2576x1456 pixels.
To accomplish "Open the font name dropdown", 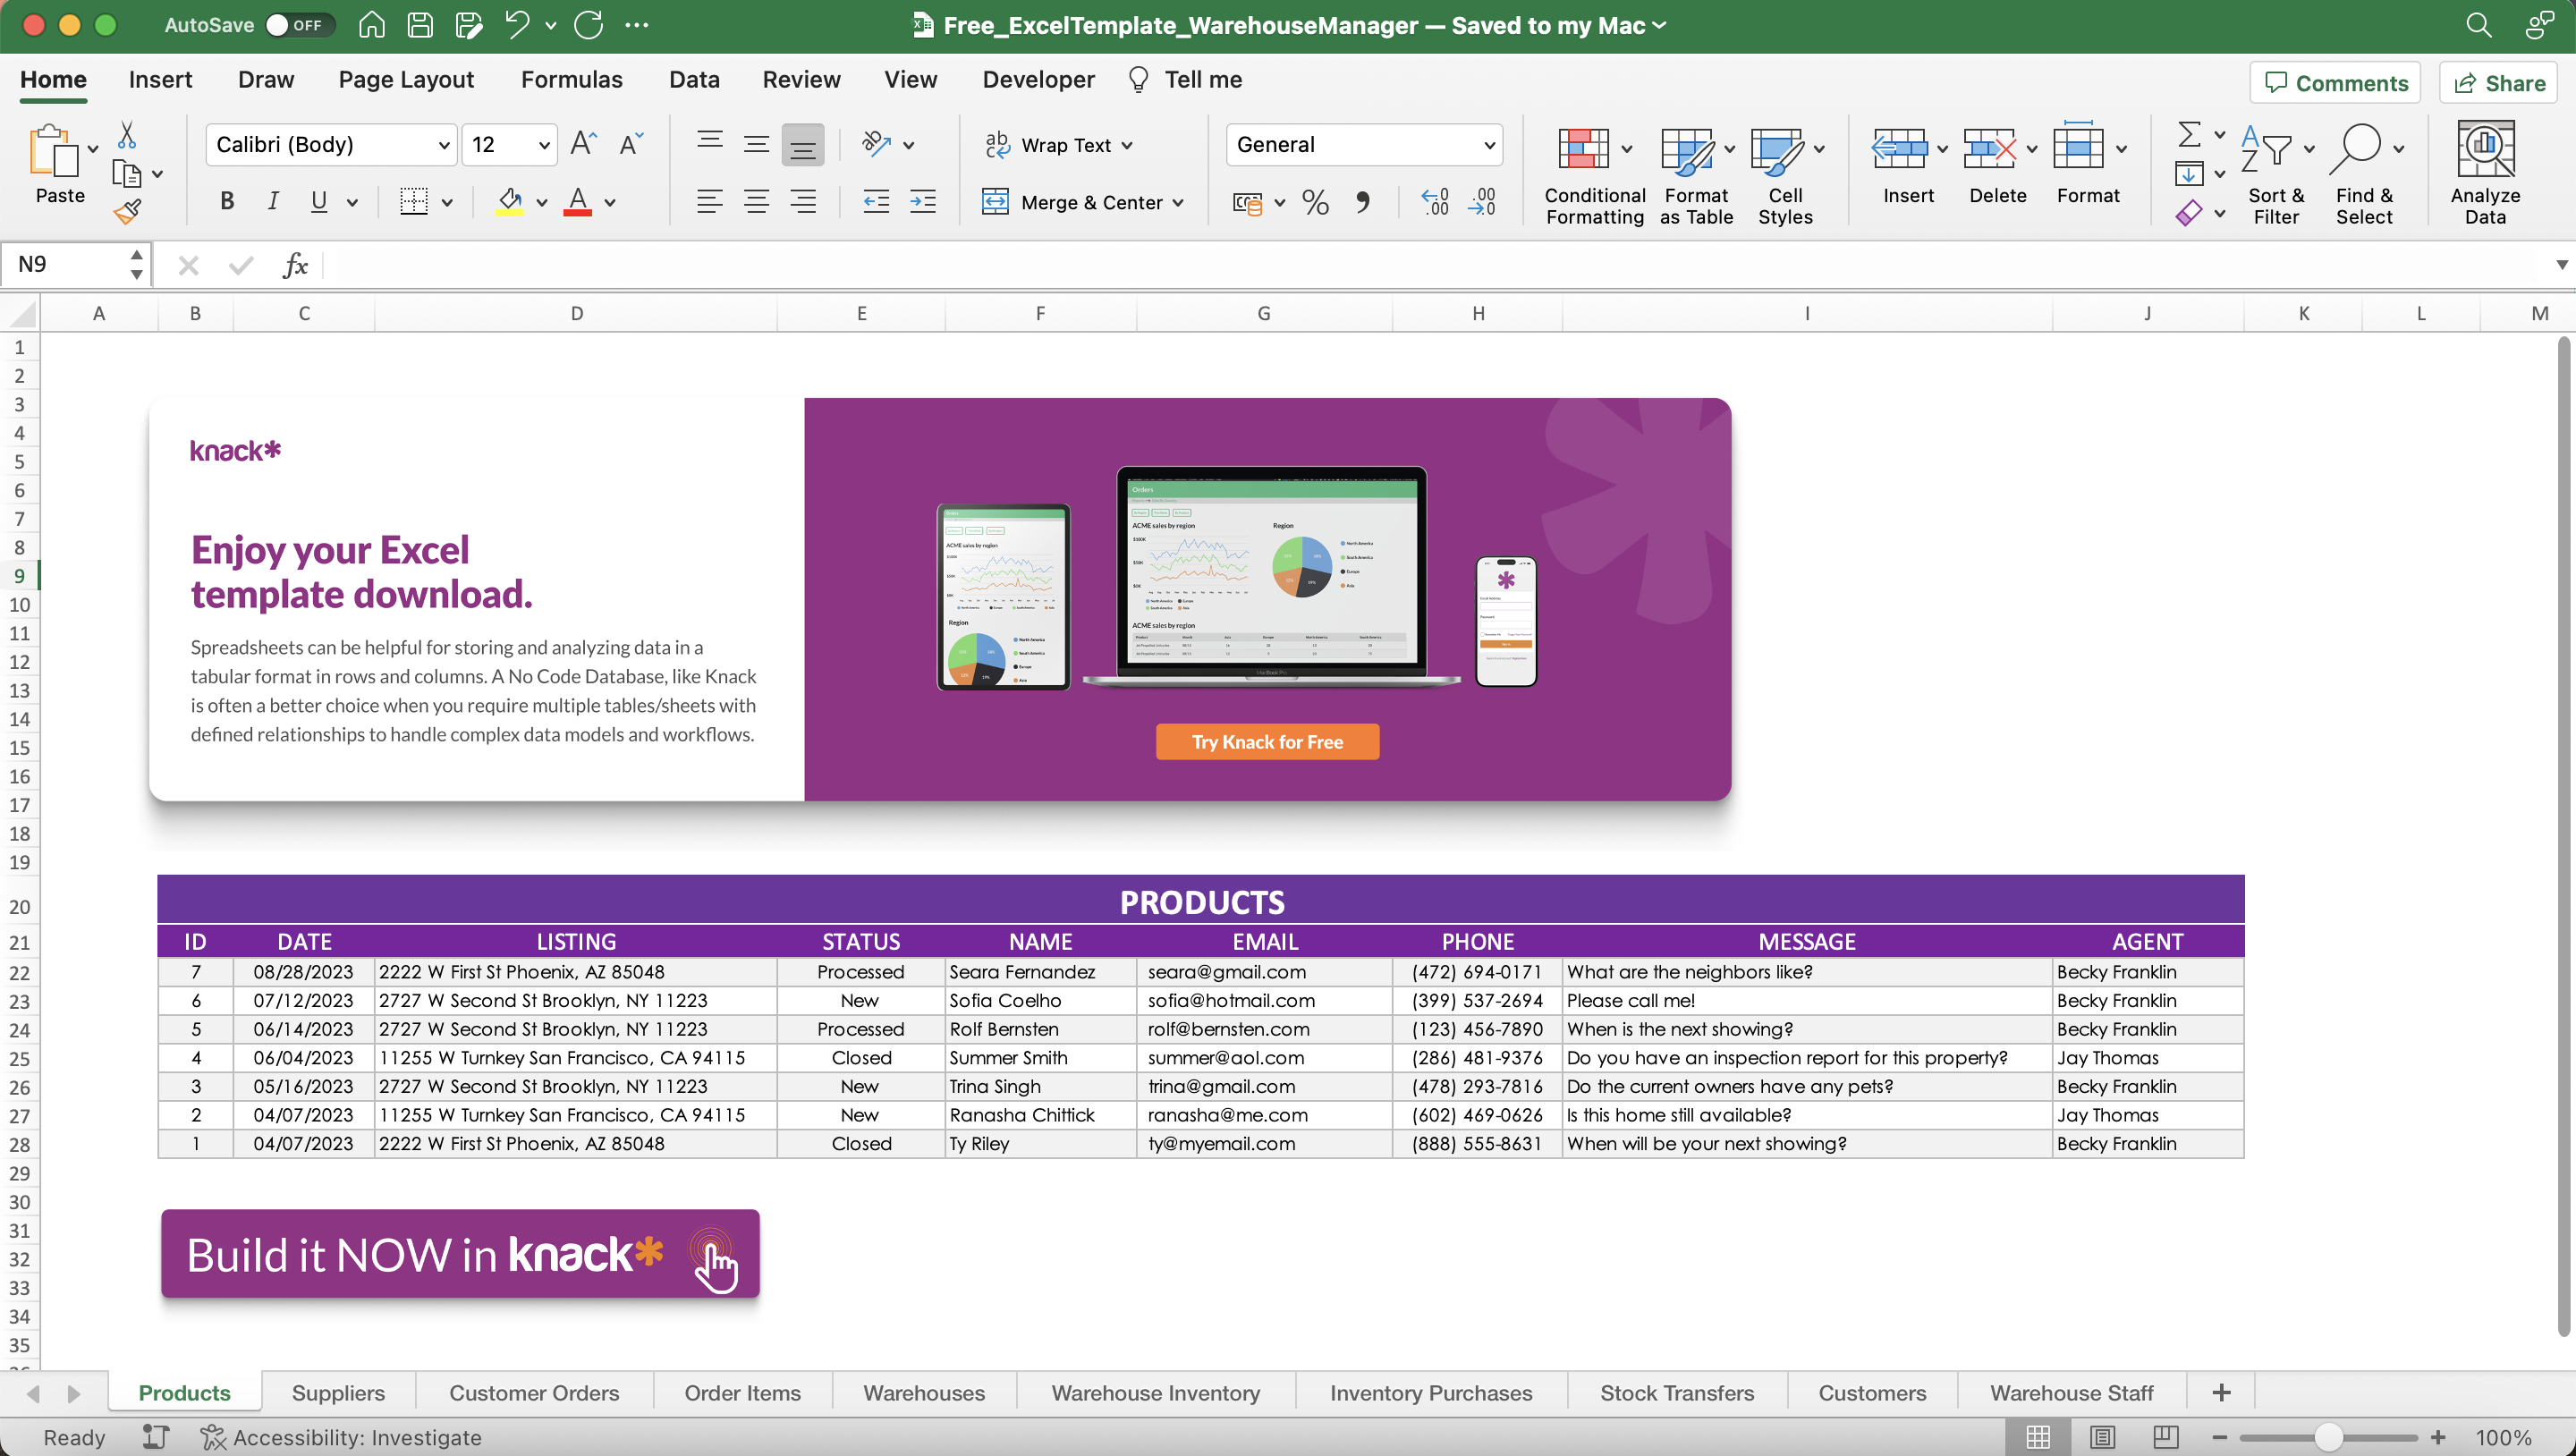I will pyautogui.click(x=444, y=144).
